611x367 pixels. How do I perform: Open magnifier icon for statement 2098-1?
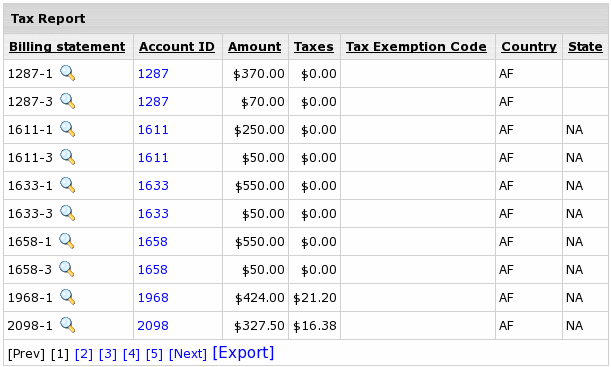tap(67, 325)
